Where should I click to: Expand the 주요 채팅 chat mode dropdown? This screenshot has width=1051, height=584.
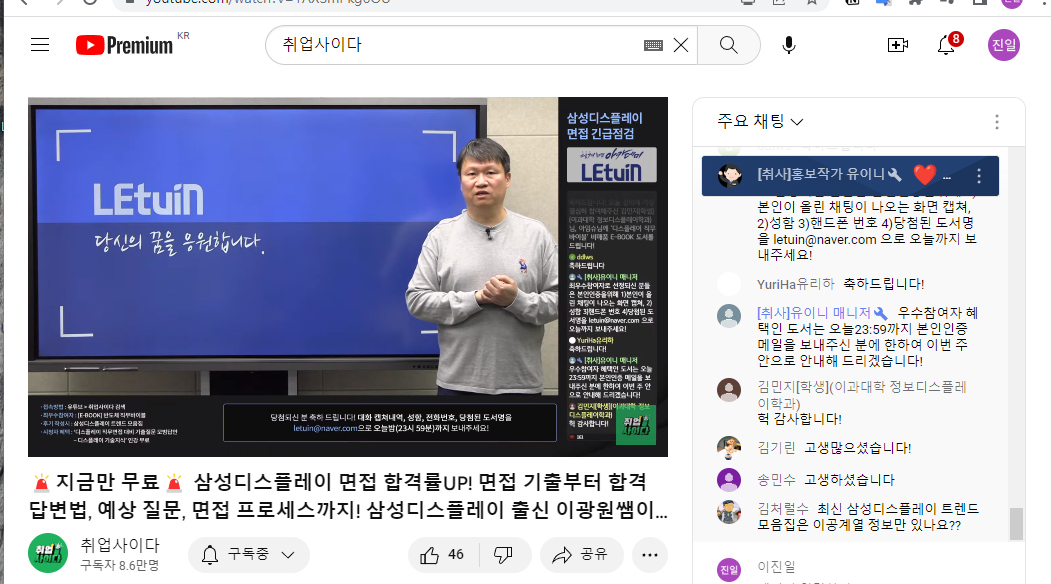pyautogui.click(x=760, y=121)
